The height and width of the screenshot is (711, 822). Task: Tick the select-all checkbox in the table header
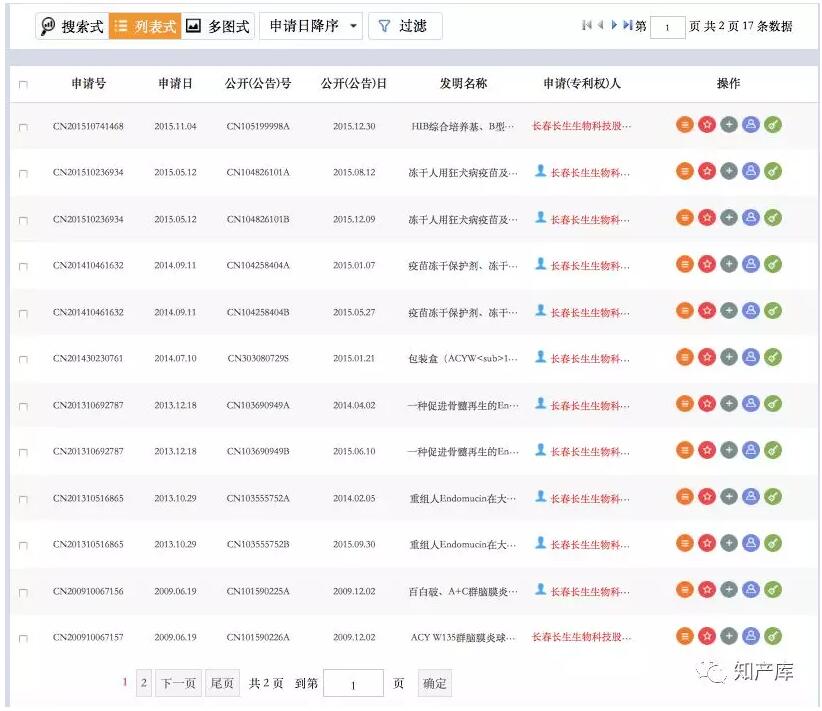(x=23, y=84)
